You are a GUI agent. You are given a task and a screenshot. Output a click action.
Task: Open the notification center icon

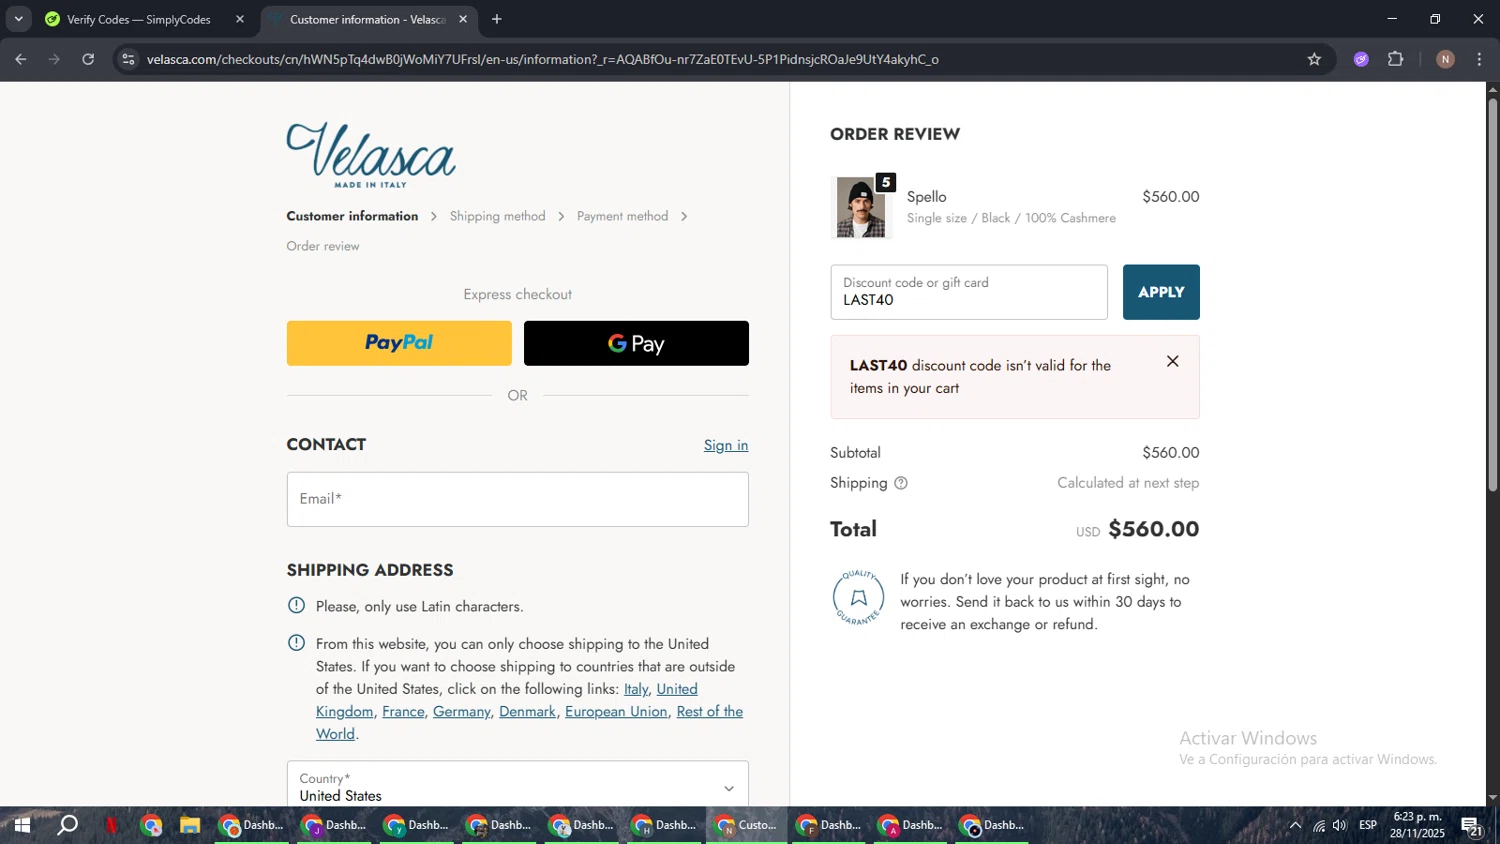point(1471,826)
